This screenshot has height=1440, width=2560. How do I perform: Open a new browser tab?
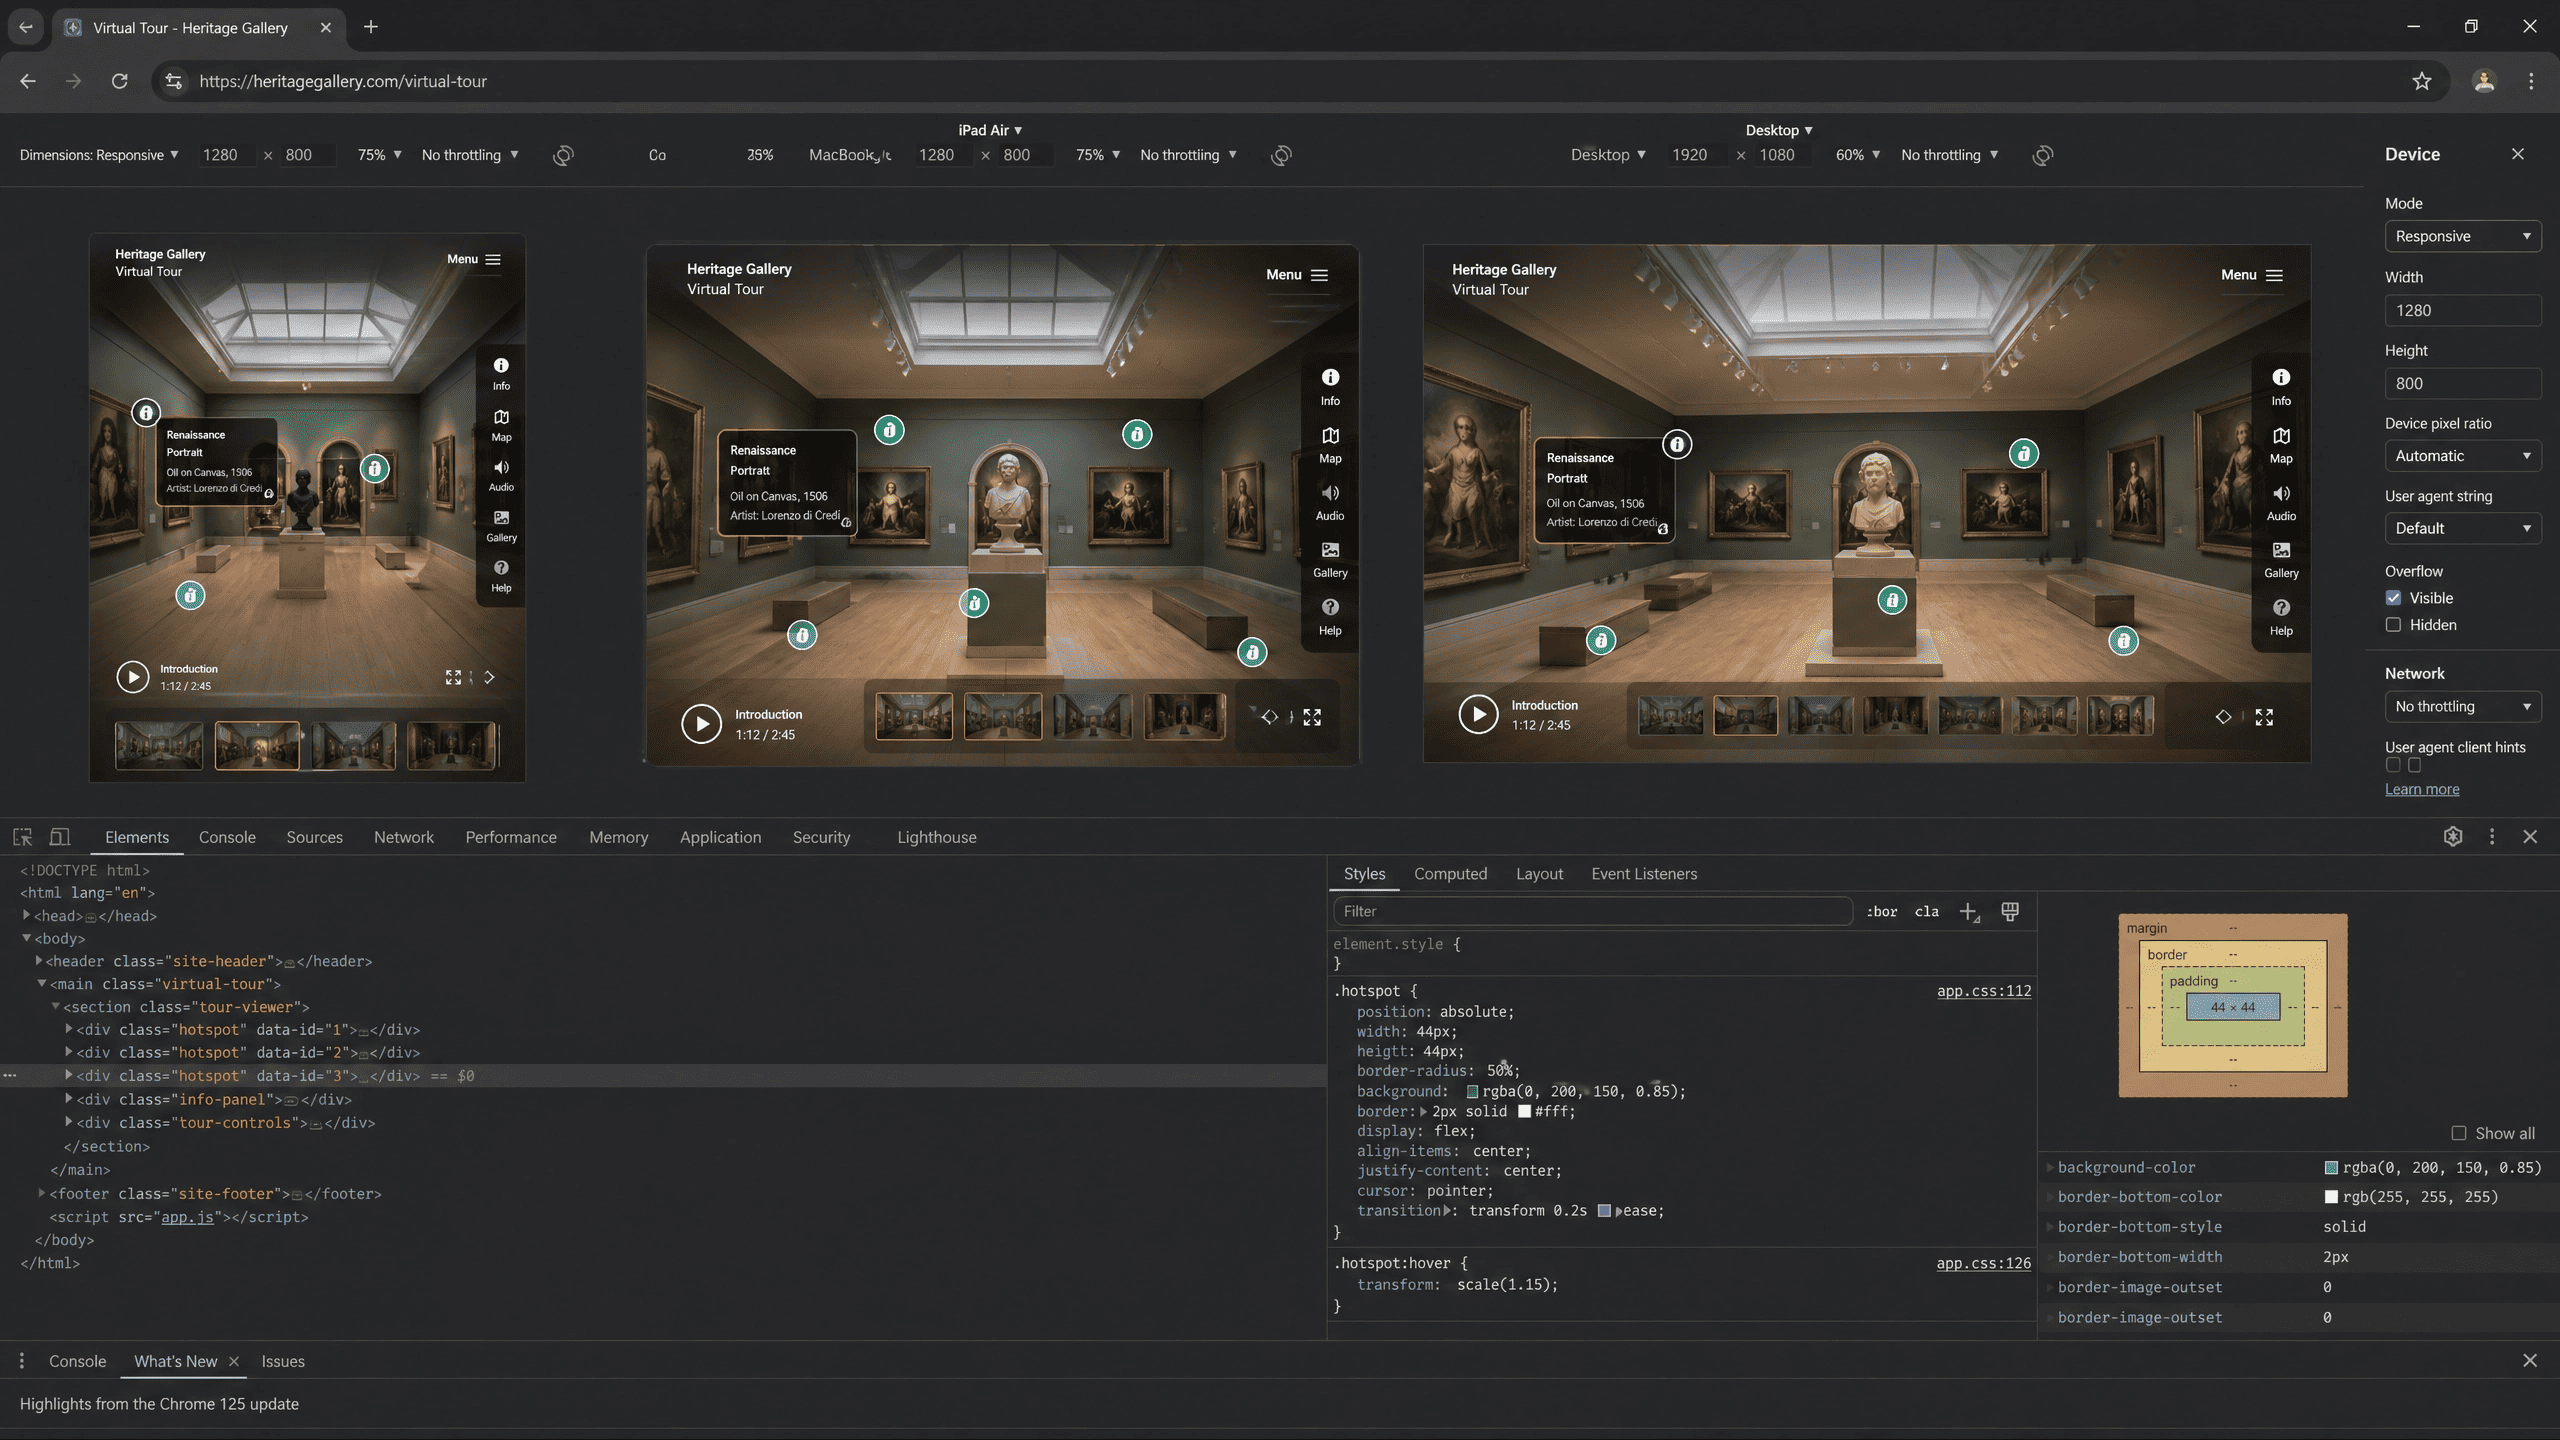tap(371, 27)
